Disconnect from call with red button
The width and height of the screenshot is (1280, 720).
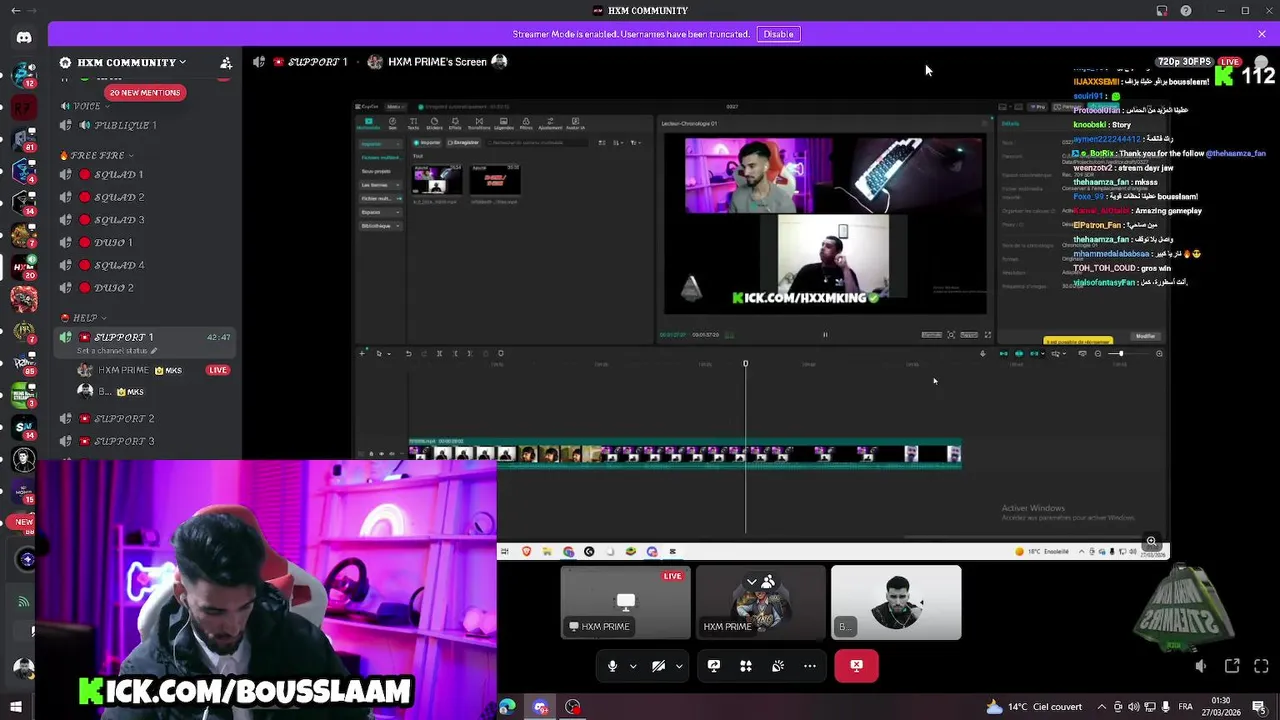click(x=857, y=666)
